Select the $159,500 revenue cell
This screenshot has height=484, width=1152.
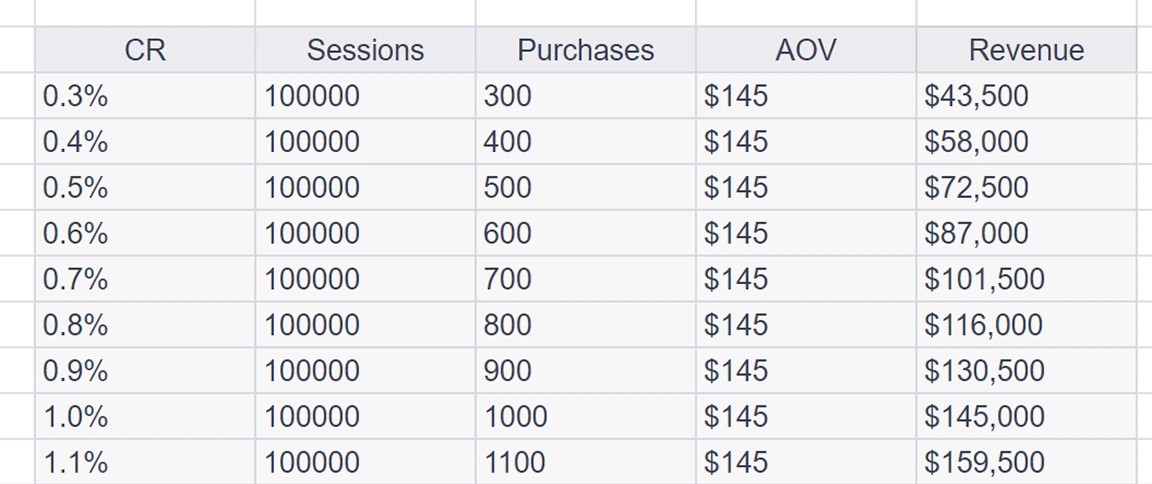coord(1026,462)
